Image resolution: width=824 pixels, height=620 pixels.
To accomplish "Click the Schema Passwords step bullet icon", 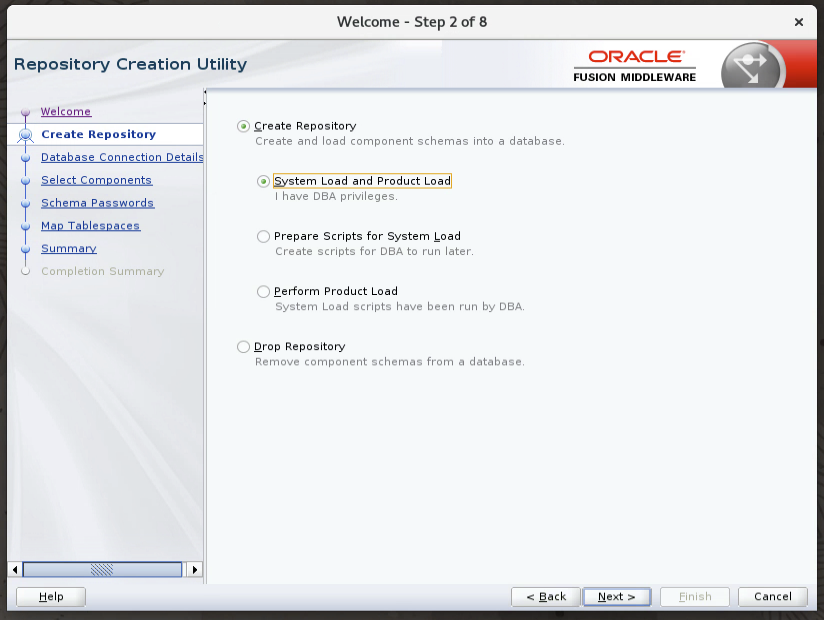I will pos(25,203).
